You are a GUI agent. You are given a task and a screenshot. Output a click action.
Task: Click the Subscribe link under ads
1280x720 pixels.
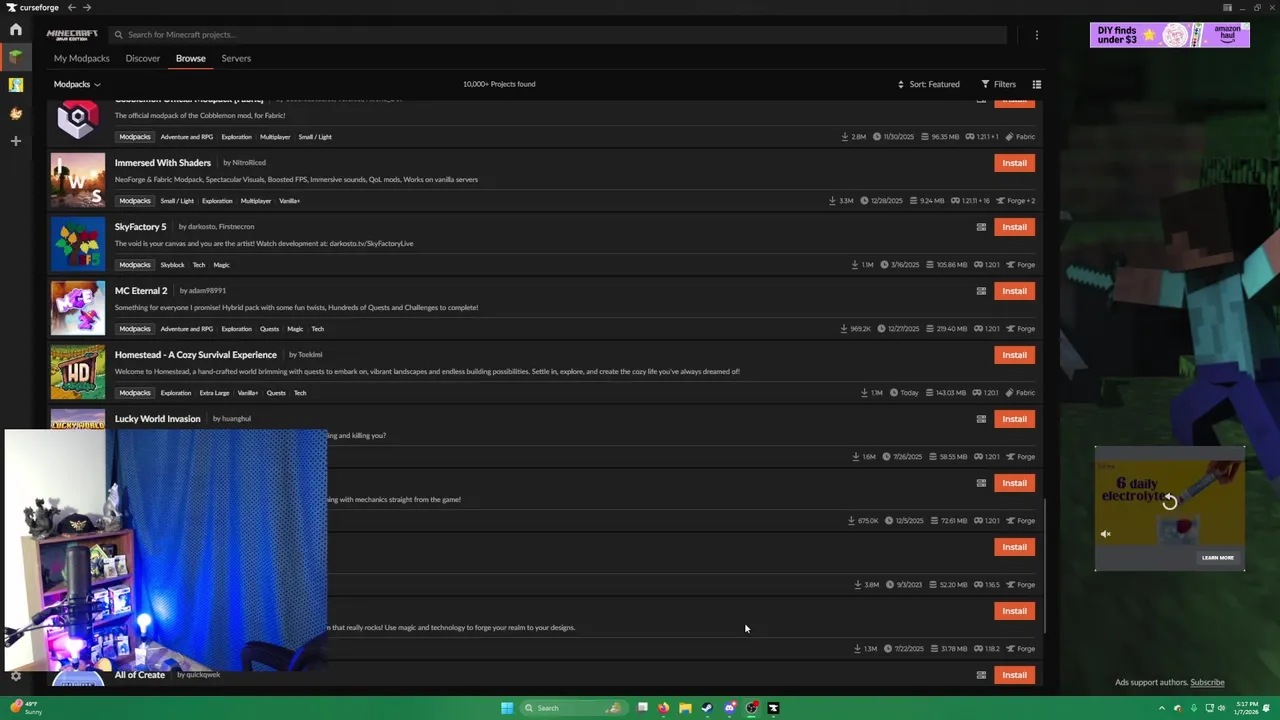tap(1207, 682)
